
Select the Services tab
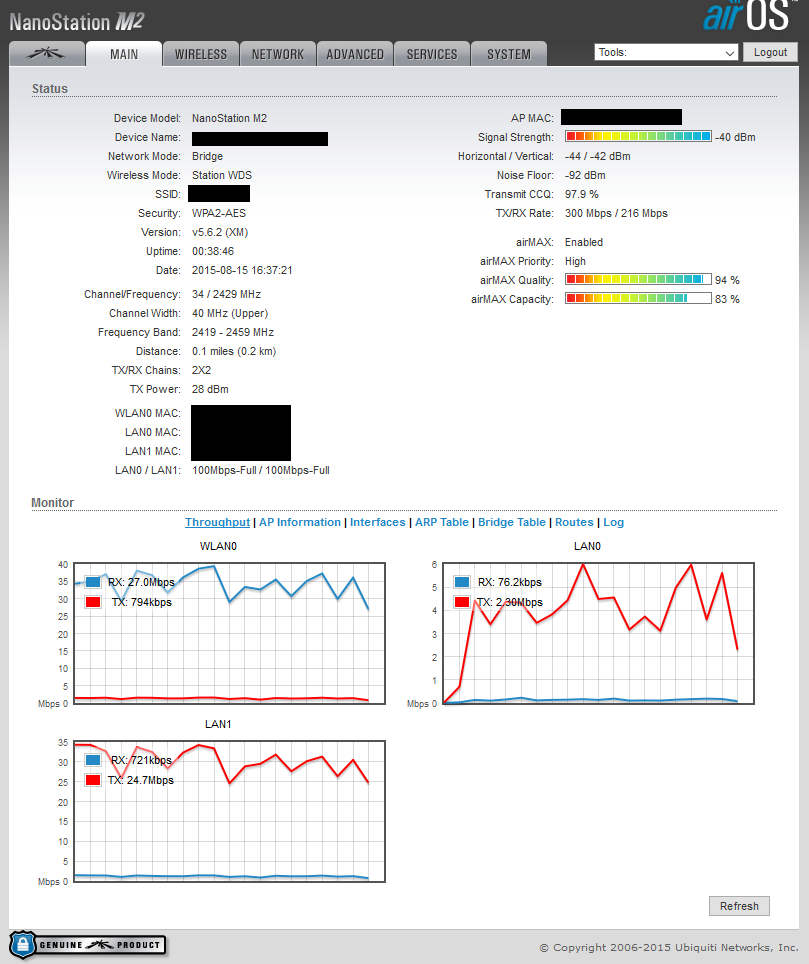432,54
